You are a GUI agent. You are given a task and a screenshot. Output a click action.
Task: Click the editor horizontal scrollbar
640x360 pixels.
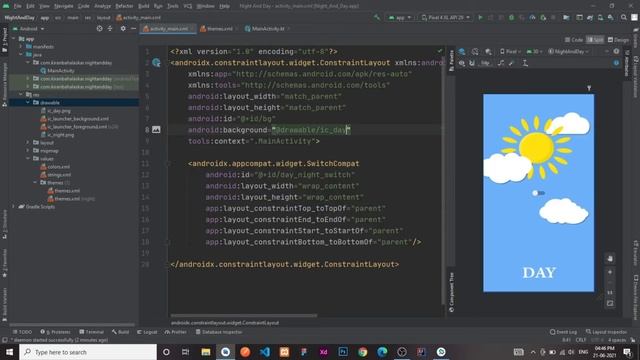pyautogui.click(x=244, y=315)
